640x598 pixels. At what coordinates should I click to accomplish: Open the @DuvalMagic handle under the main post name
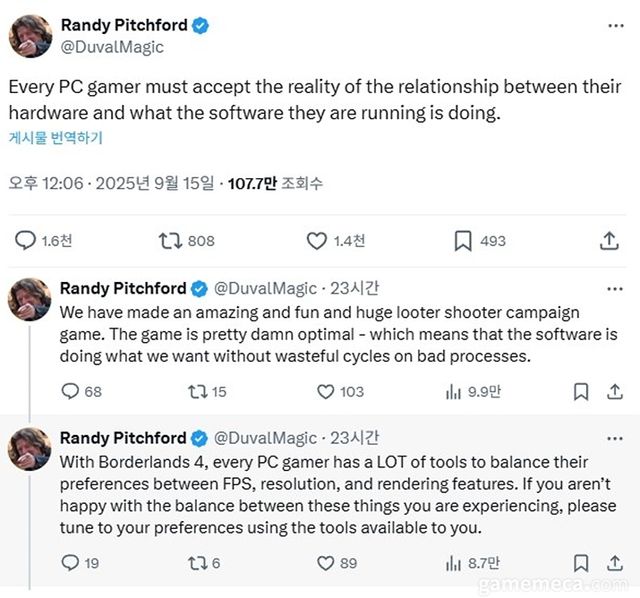click(111, 46)
